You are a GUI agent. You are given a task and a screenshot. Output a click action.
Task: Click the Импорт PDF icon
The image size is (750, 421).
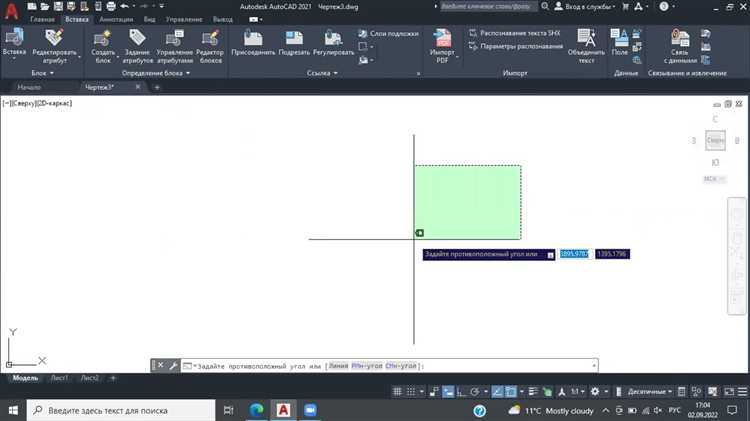click(442, 42)
